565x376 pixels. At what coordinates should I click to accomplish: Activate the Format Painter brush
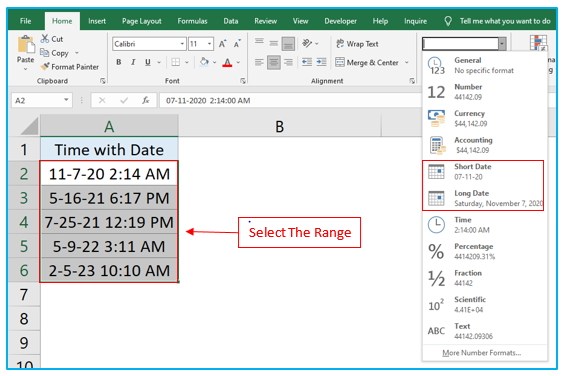click(x=45, y=66)
